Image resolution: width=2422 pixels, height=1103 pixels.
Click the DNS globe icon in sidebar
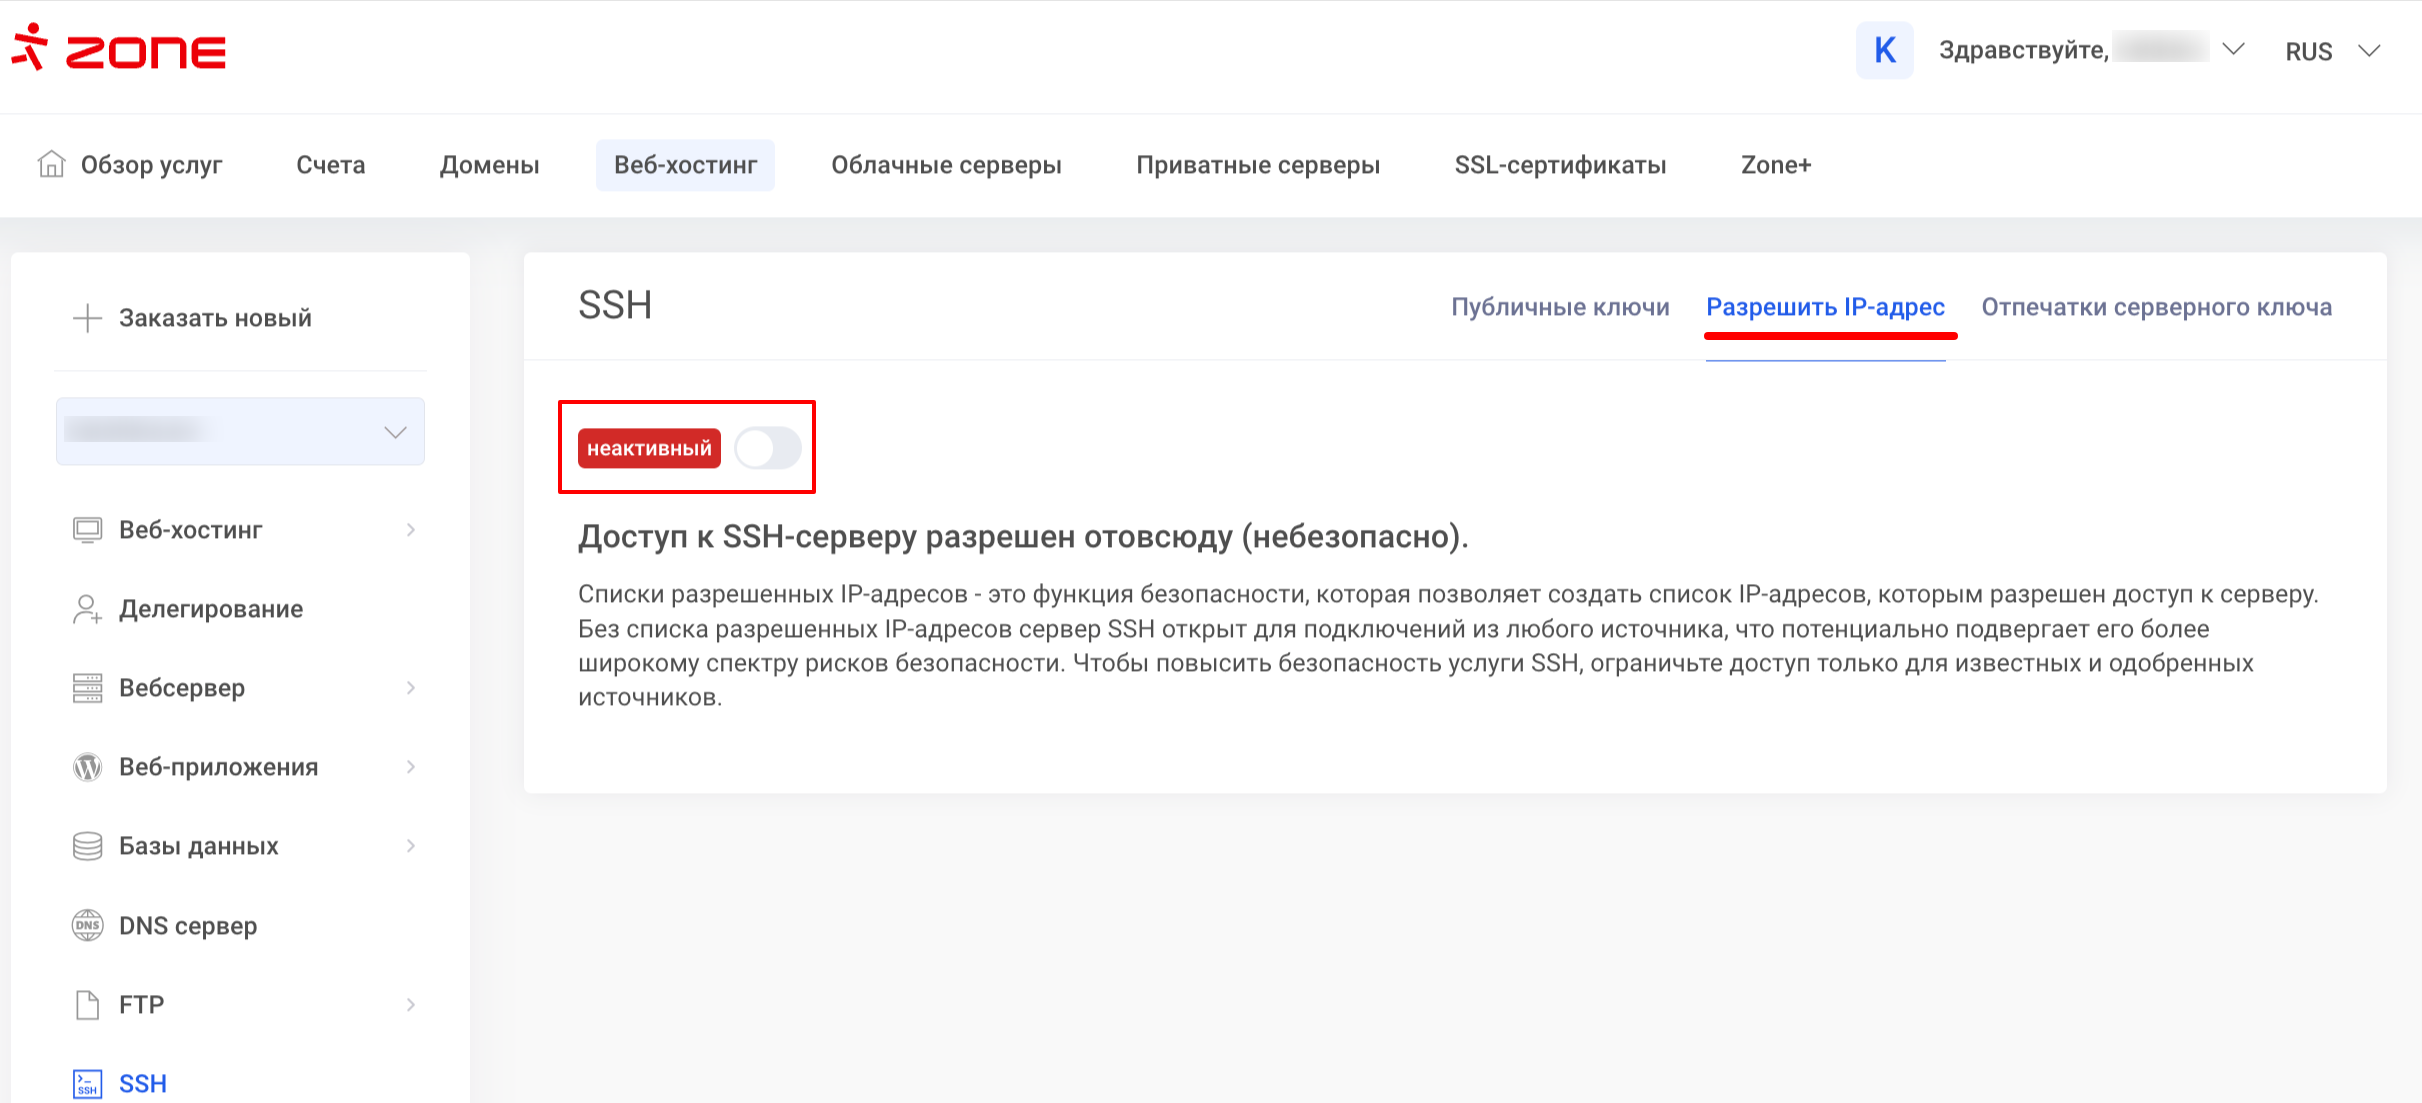[88, 925]
